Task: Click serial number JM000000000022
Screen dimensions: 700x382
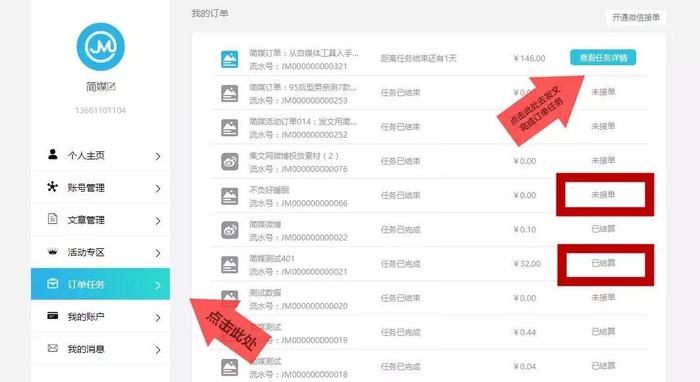Action: pos(314,237)
